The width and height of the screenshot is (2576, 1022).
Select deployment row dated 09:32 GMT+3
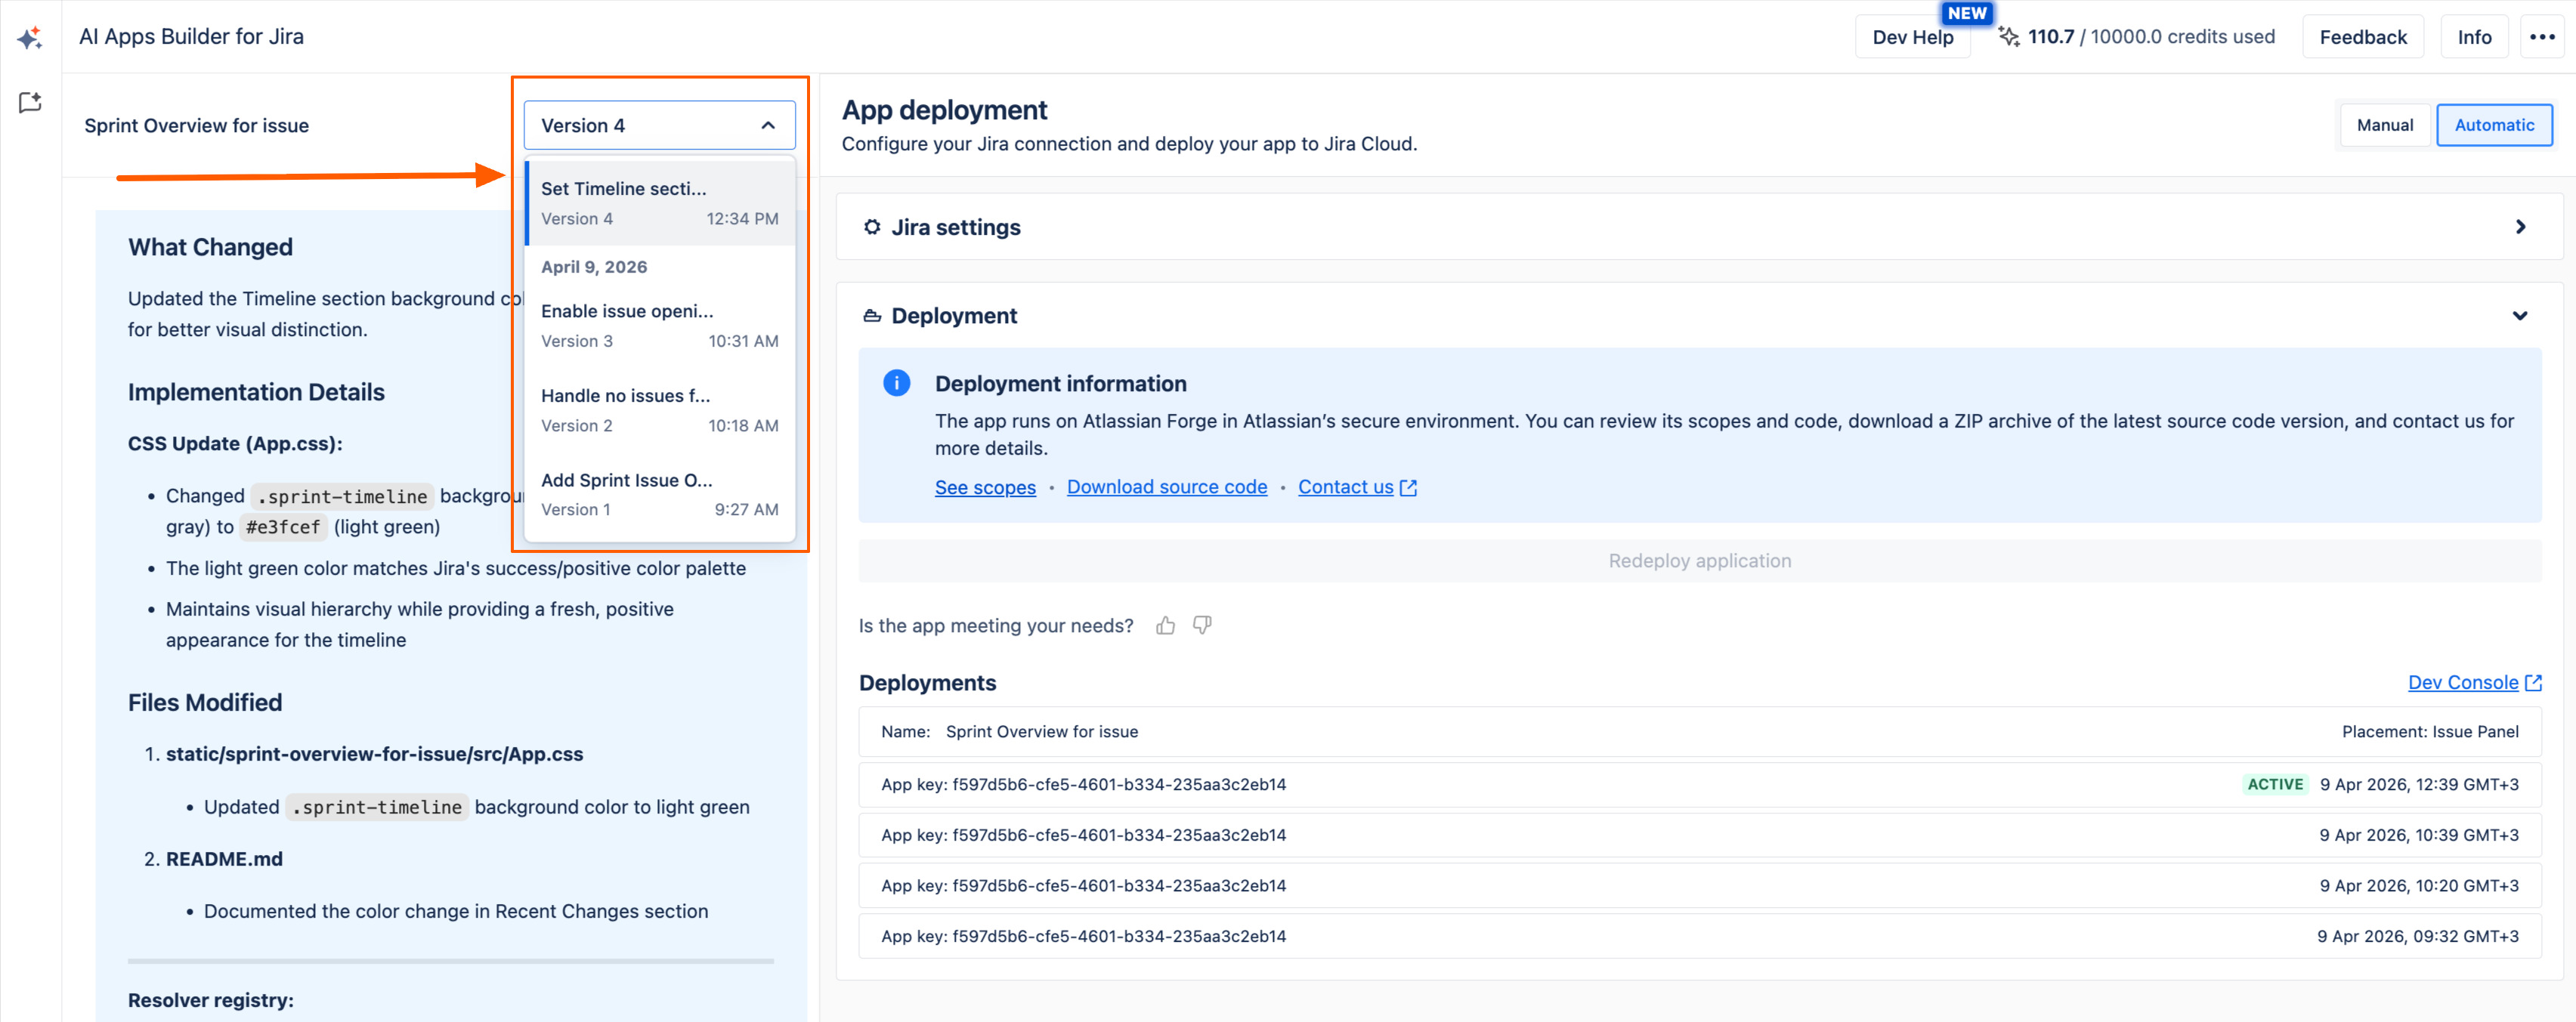[x=1699, y=937]
